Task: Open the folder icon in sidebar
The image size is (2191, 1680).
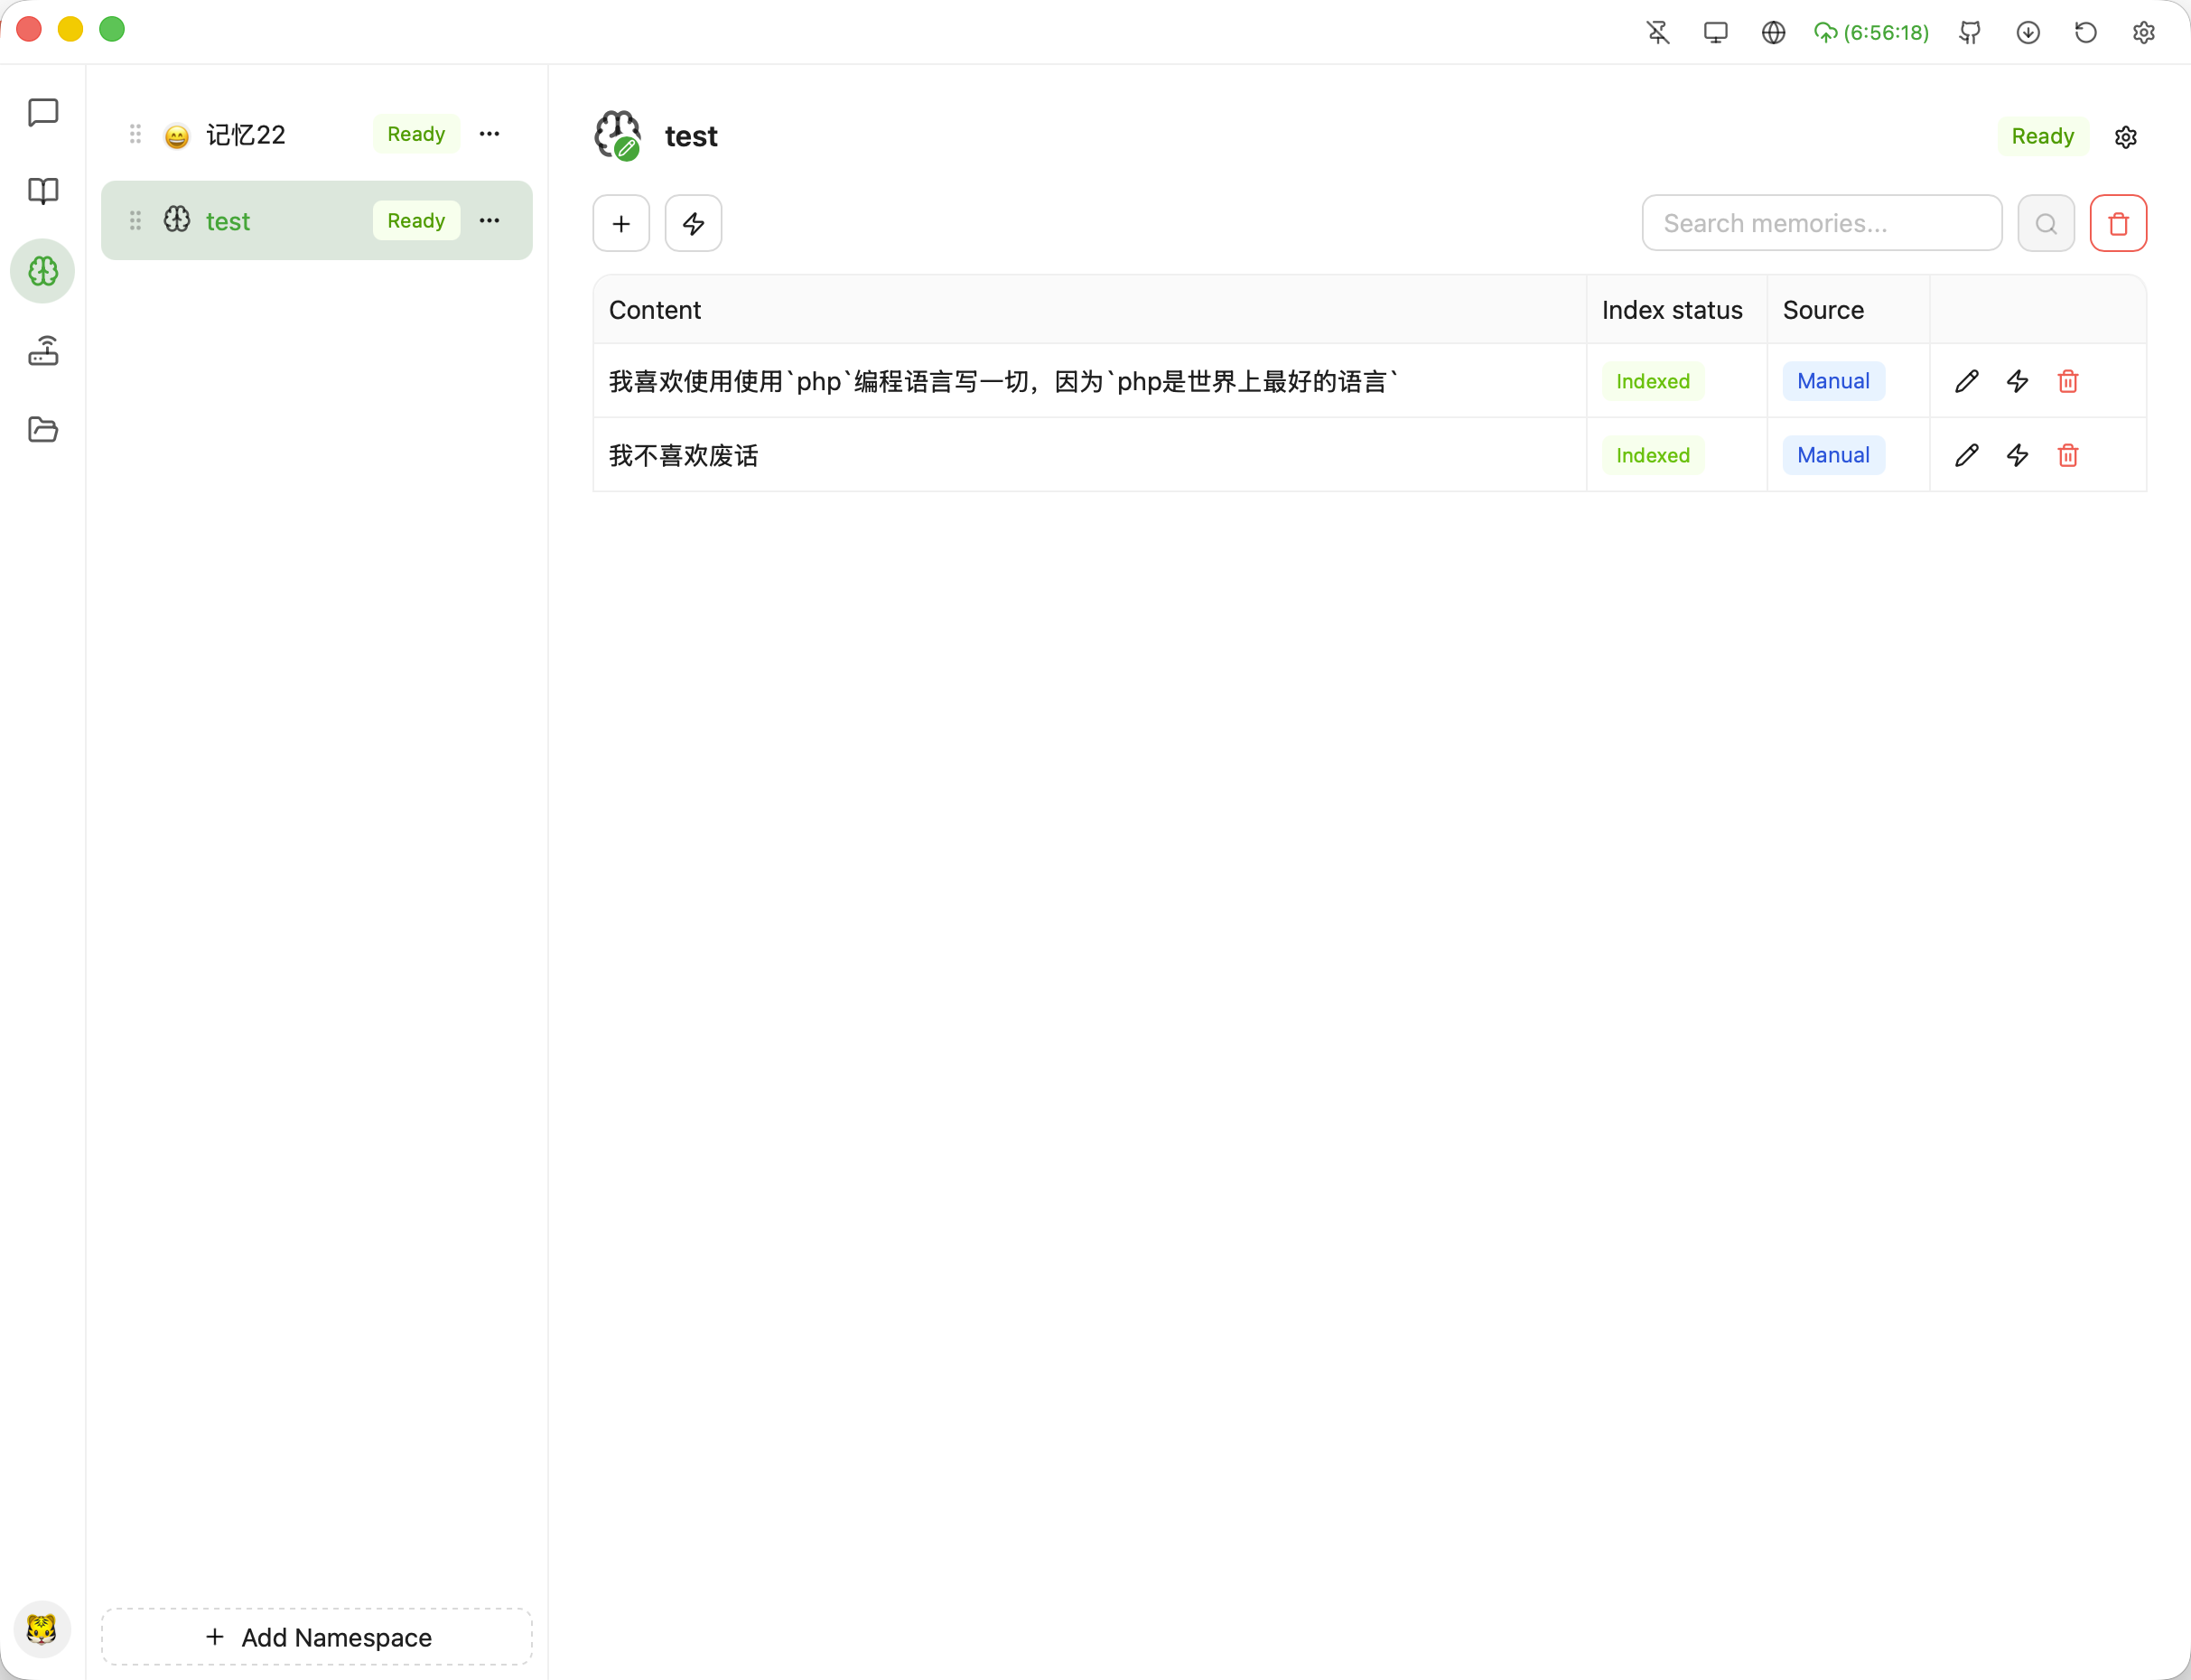Action: click(x=43, y=430)
